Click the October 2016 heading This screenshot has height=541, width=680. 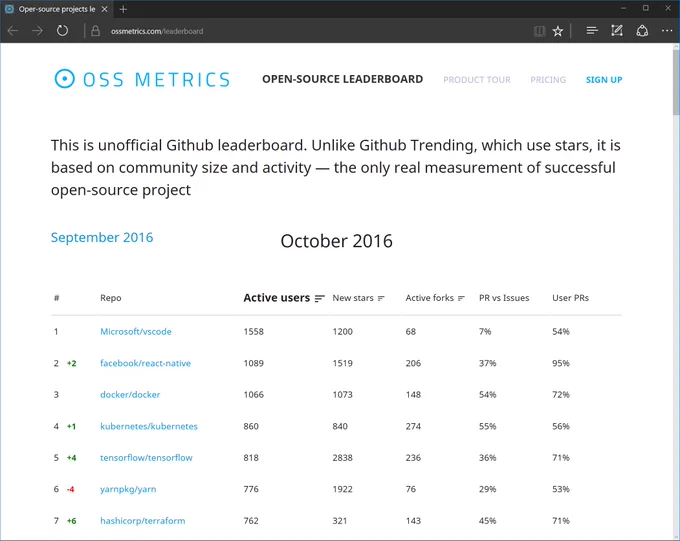click(337, 241)
